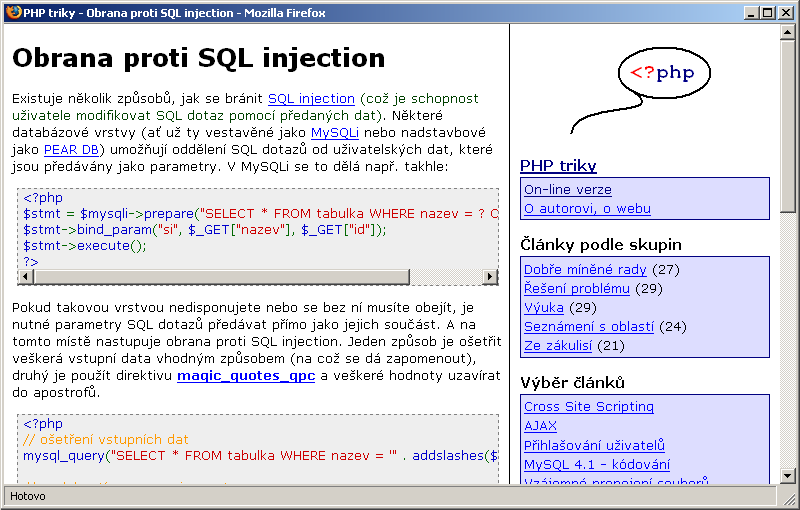Click the Obrana proti SQL injection heading

click(198, 58)
